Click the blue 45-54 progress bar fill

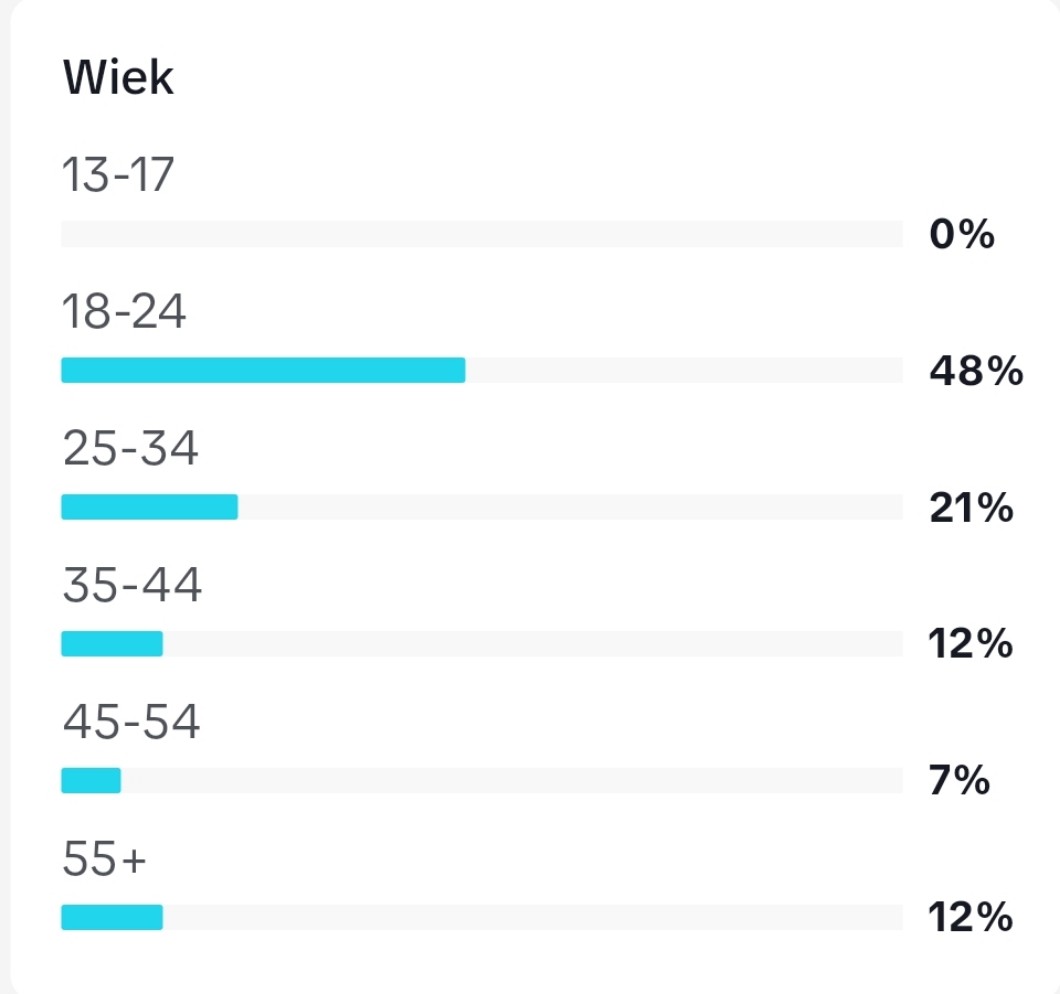tap(91, 780)
